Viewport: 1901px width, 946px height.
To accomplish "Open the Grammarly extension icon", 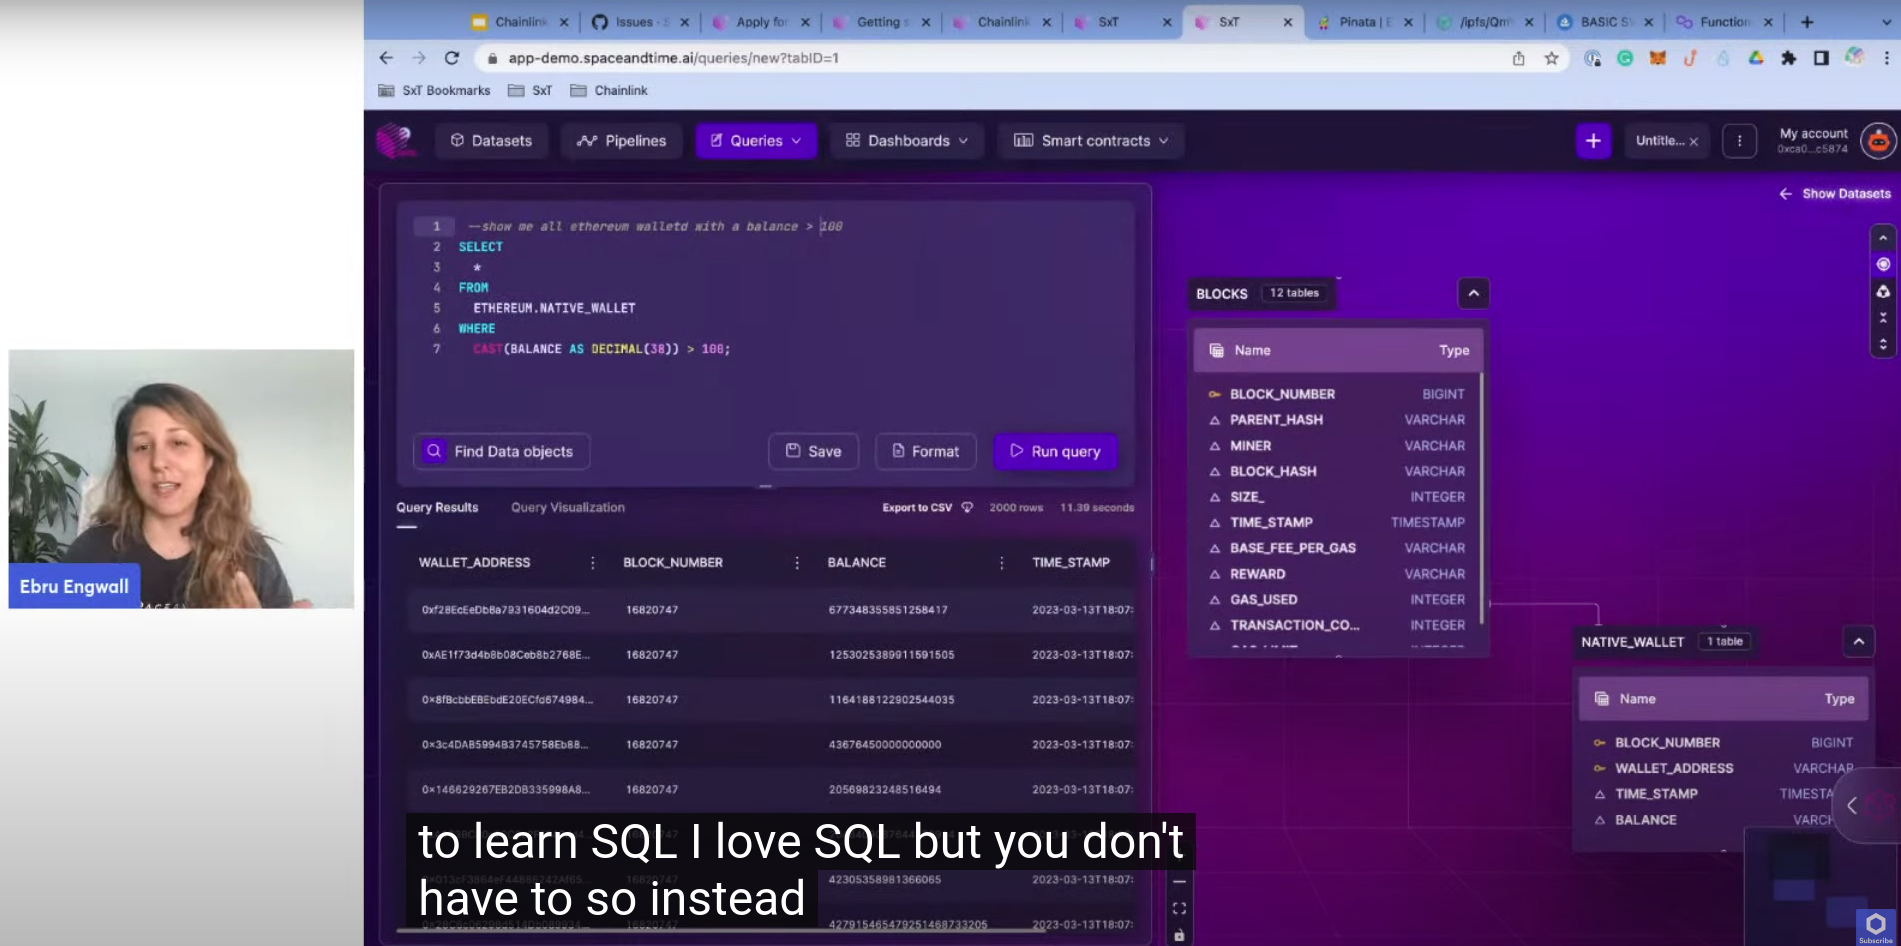I will coord(1625,58).
